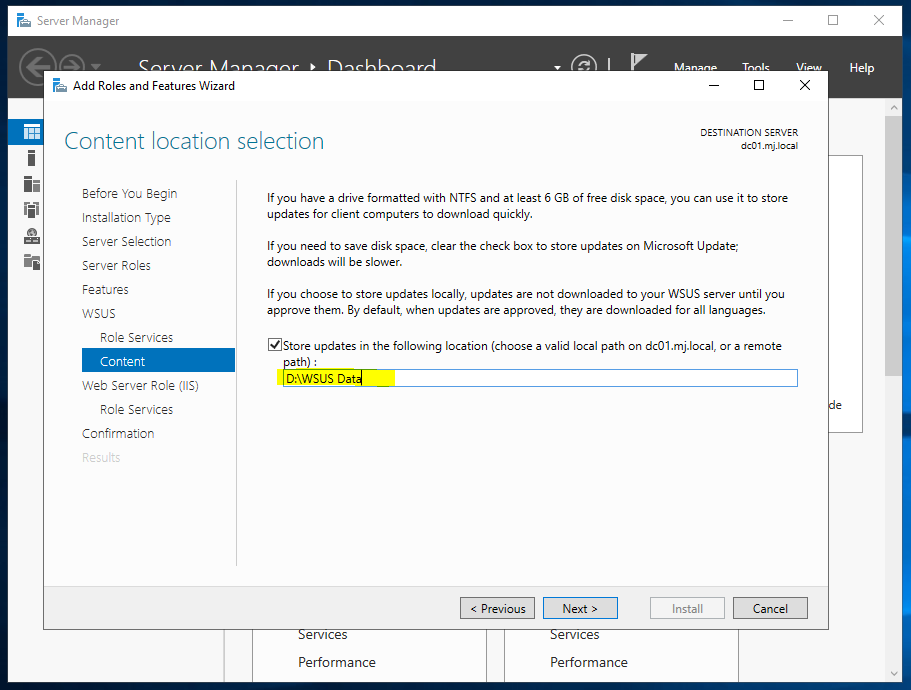
Task: Click the Previous button
Action: pos(497,608)
